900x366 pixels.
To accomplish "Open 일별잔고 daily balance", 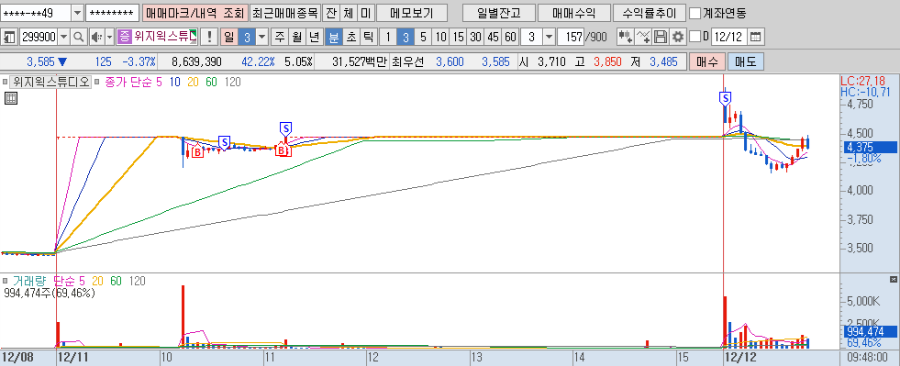I will click(498, 13).
